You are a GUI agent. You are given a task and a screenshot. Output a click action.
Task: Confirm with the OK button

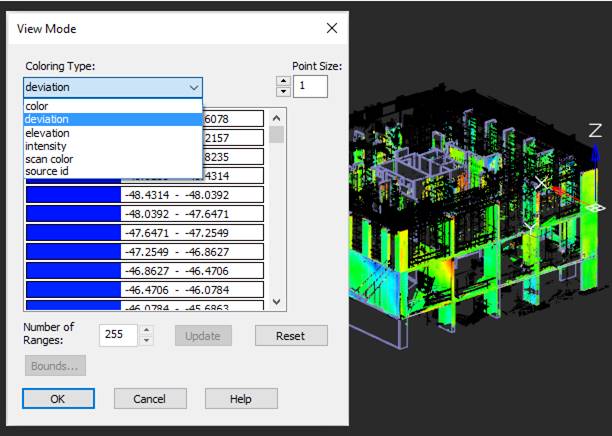[58, 399]
